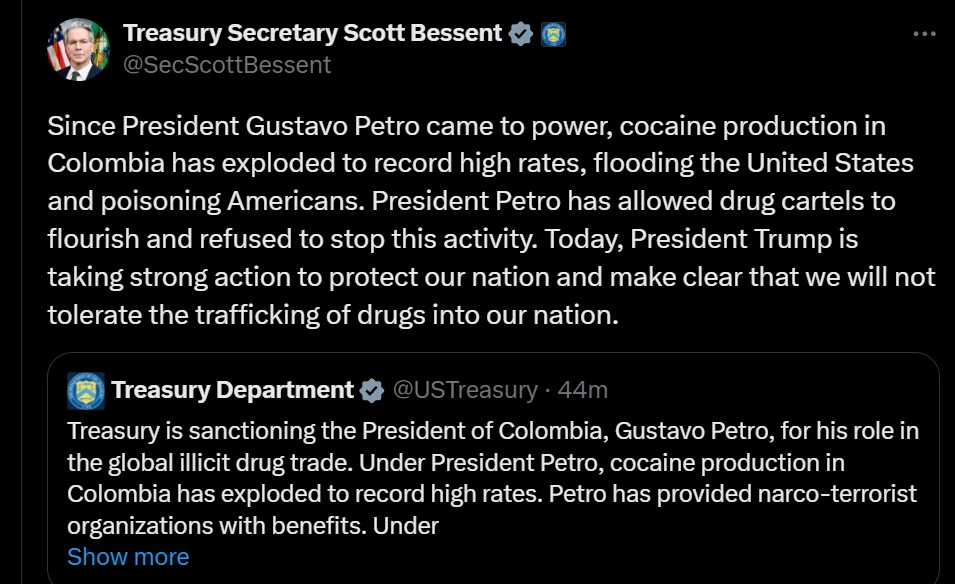Click quoted line starting "the global illicit drug trade"

pyautogui.click(x=455, y=462)
